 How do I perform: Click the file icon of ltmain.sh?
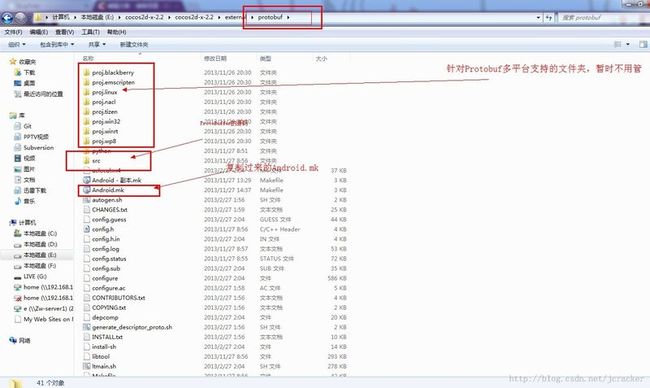tap(87, 366)
